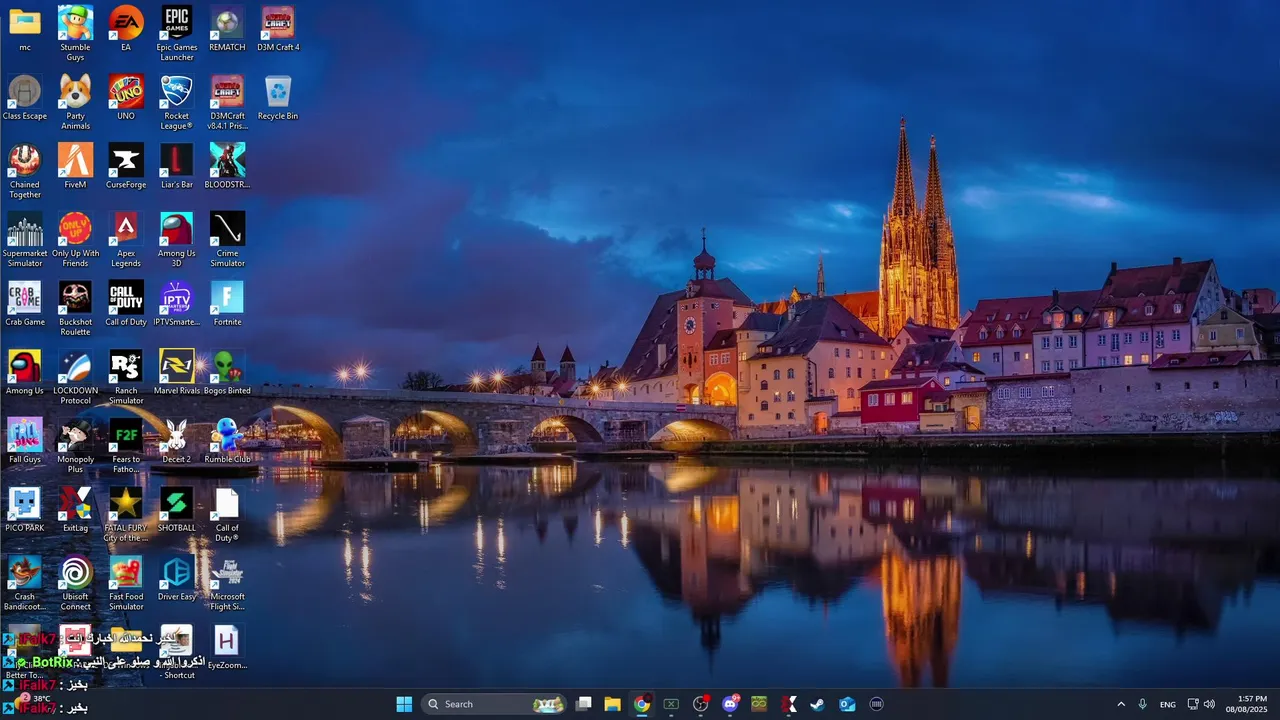This screenshot has width=1280, height=720.
Task: Open ExitLag shortcut
Action: click(x=75, y=510)
